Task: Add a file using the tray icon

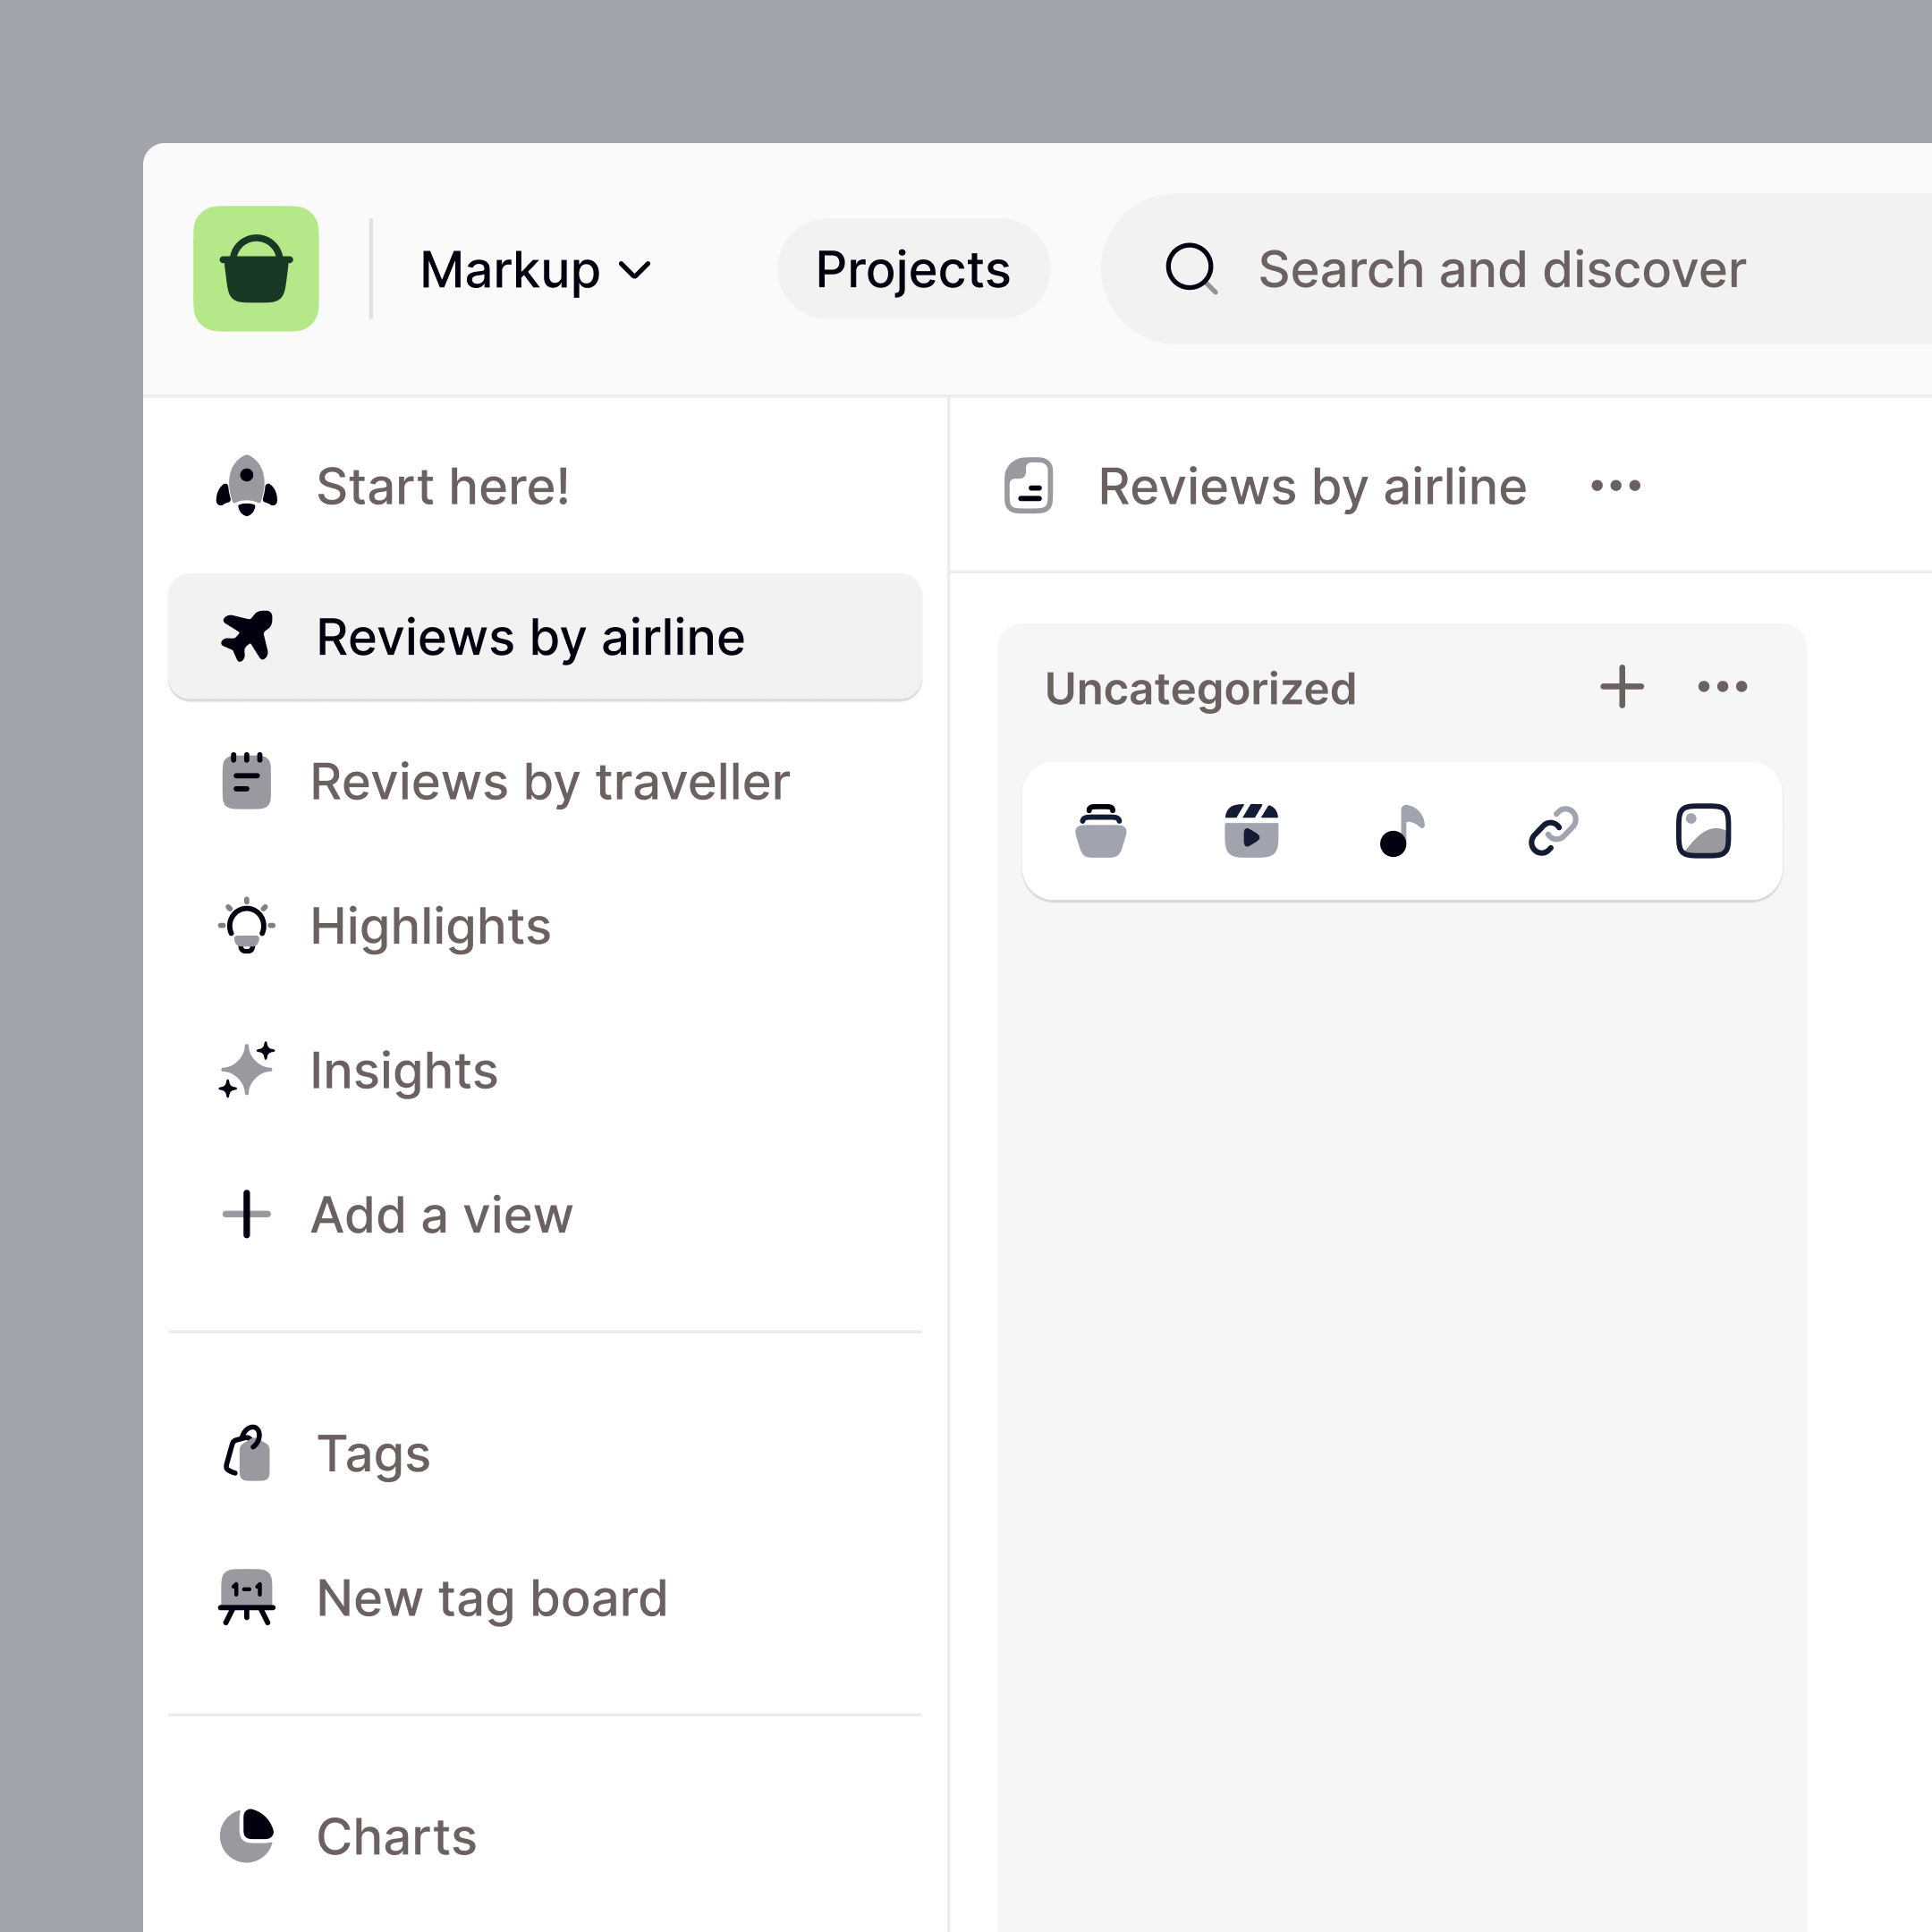Action: pyautogui.click(x=1101, y=831)
